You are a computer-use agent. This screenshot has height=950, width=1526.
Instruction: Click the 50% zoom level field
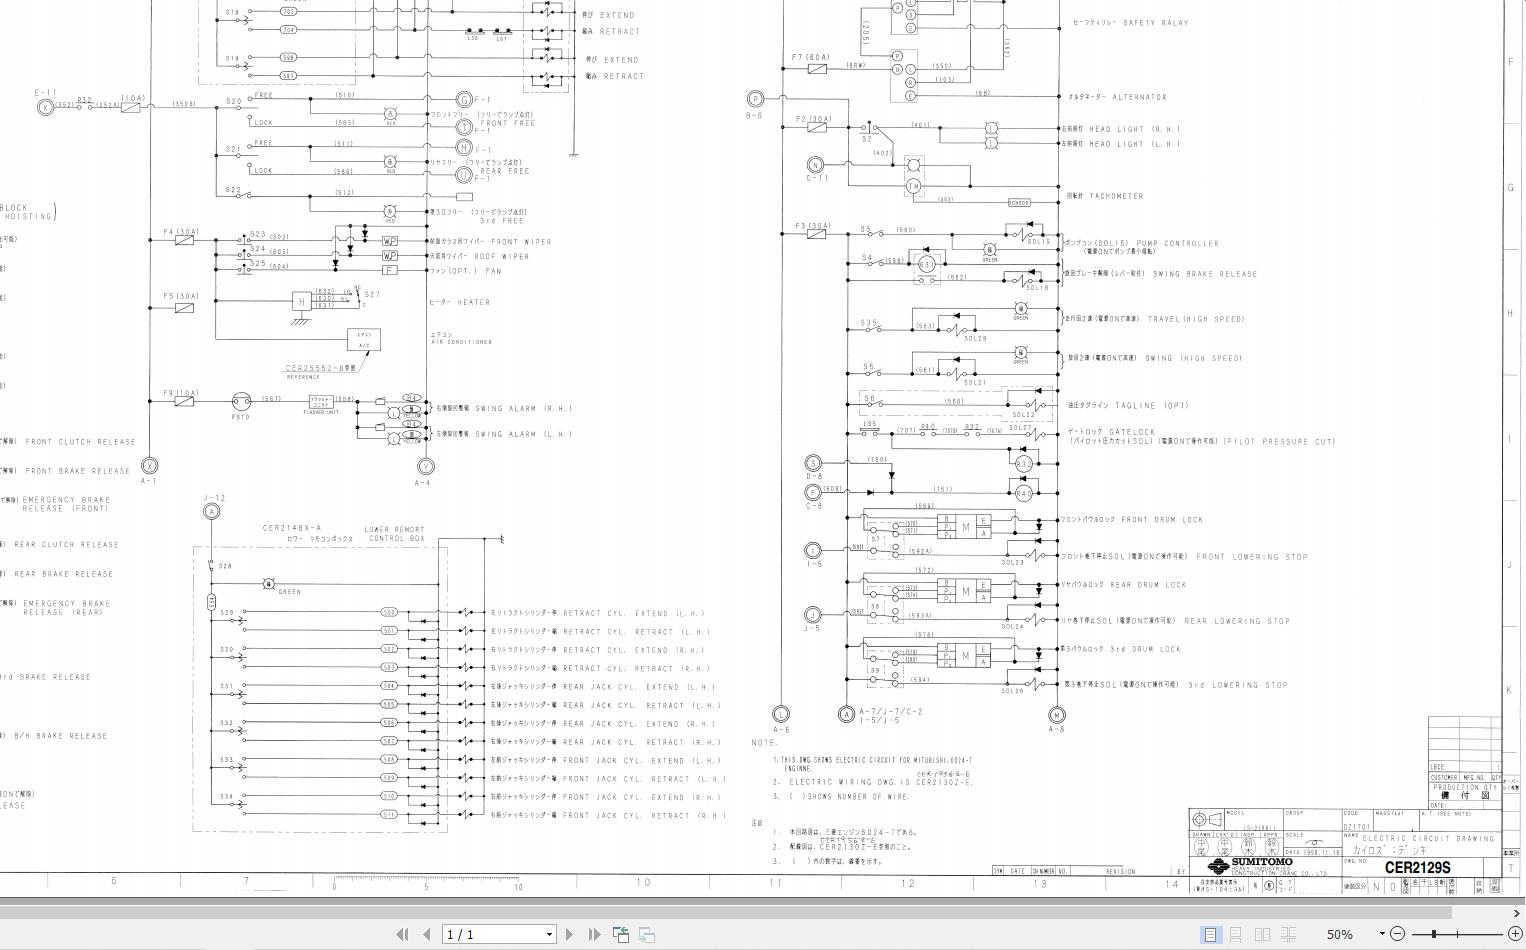(1340, 934)
